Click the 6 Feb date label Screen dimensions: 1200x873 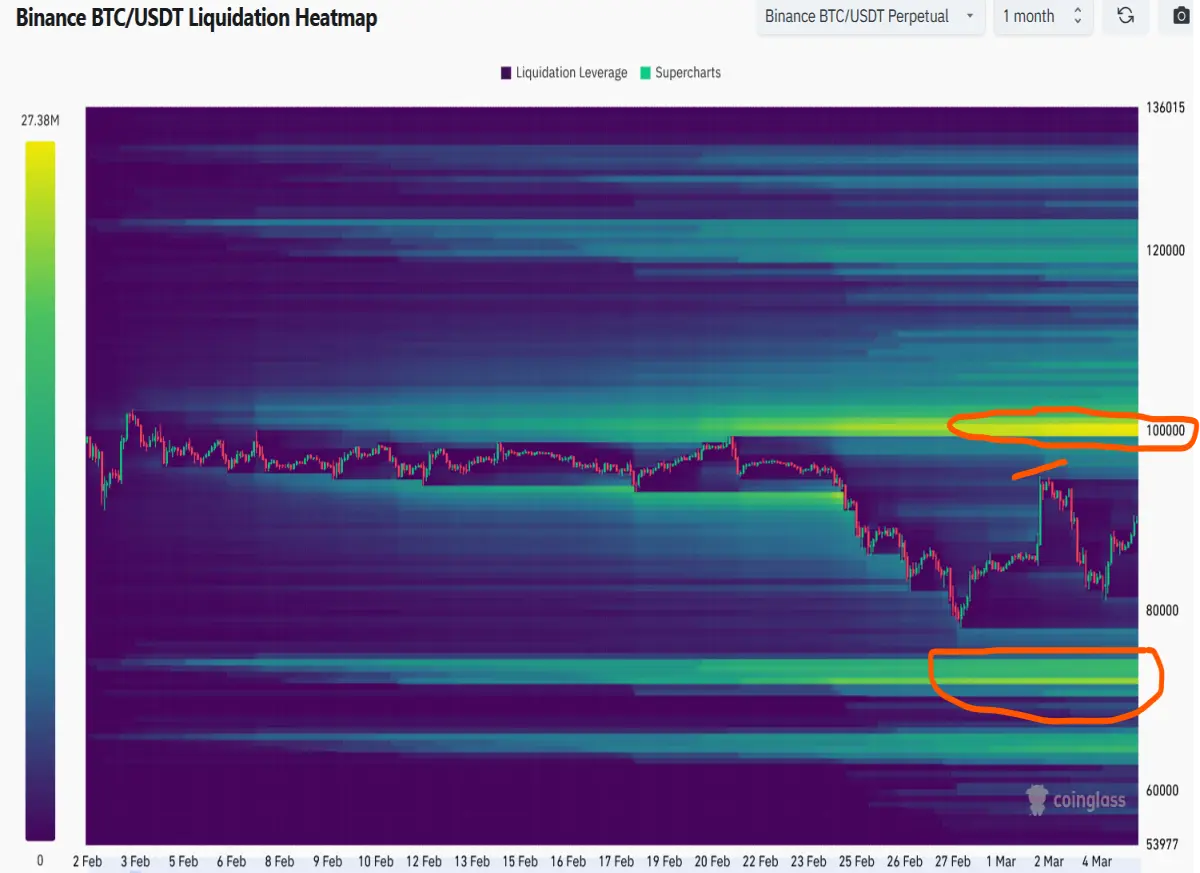pyautogui.click(x=231, y=861)
